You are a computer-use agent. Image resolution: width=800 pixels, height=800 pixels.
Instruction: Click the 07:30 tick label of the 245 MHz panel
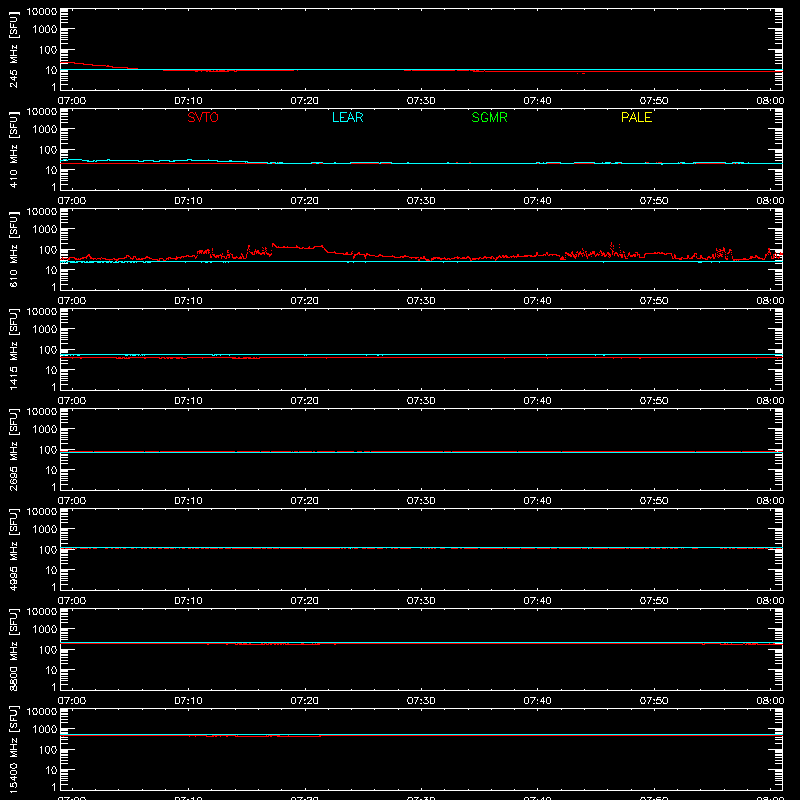pyautogui.click(x=421, y=101)
